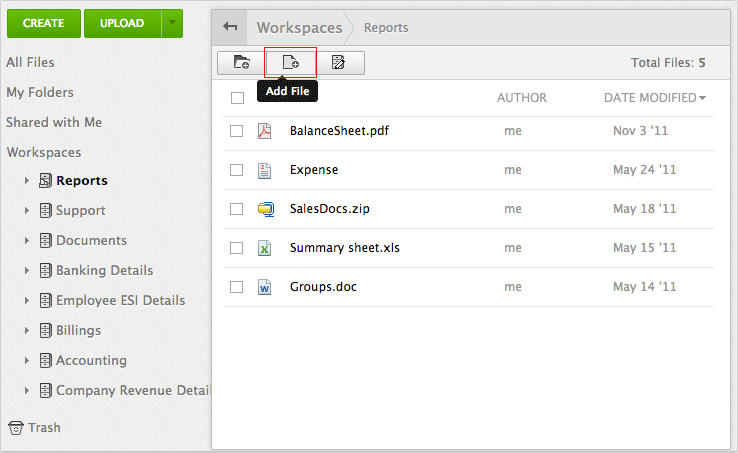The image size is (738, 453).
Task: Click the BalanceSheet.pdf PDF icon
Action: [x=265, y=131]
